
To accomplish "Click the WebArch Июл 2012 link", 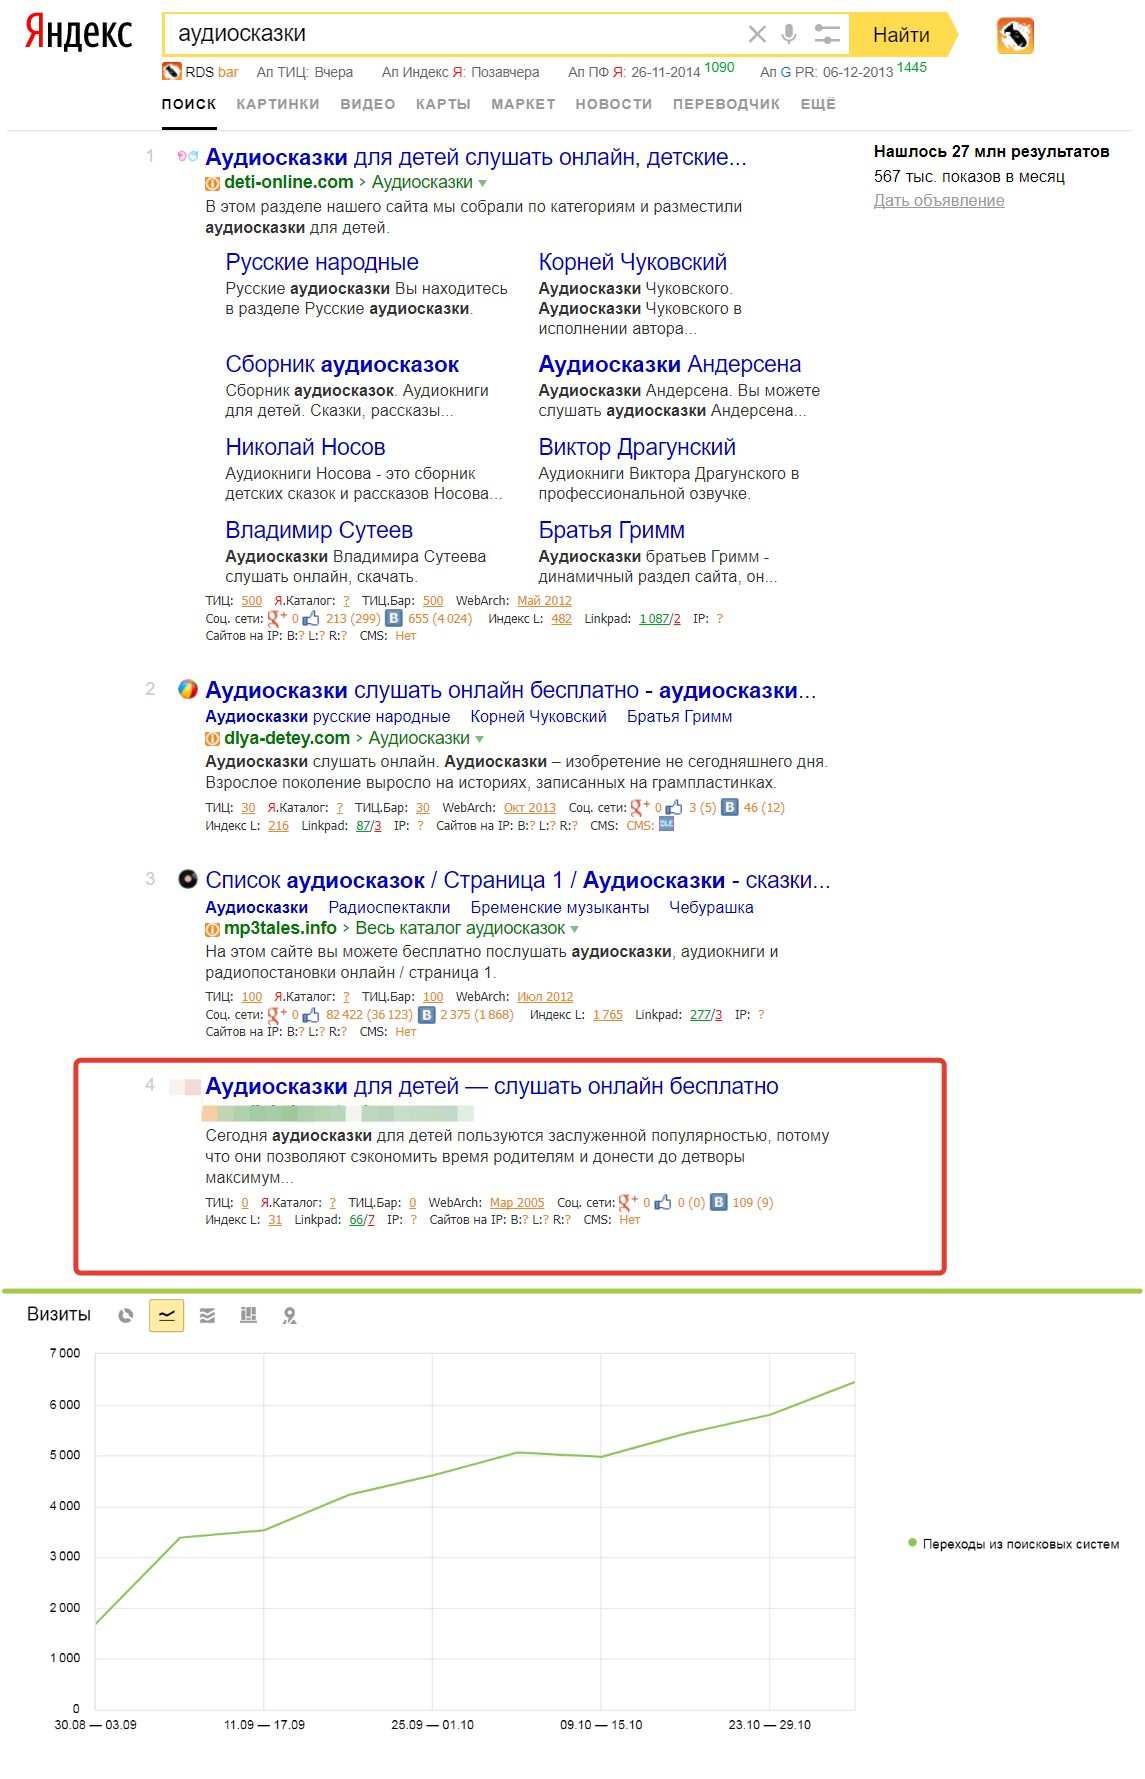I will pos(545,997).
